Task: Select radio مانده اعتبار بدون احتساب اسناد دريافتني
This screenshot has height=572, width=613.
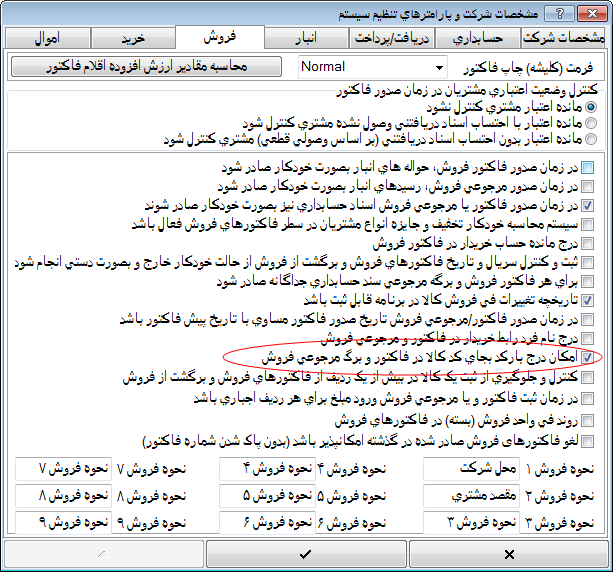Action: [593, 139]
